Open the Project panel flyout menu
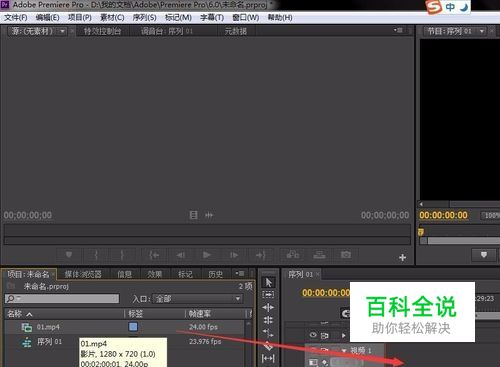This screenshot has height=367, width=500. click(x=240, y=273)
